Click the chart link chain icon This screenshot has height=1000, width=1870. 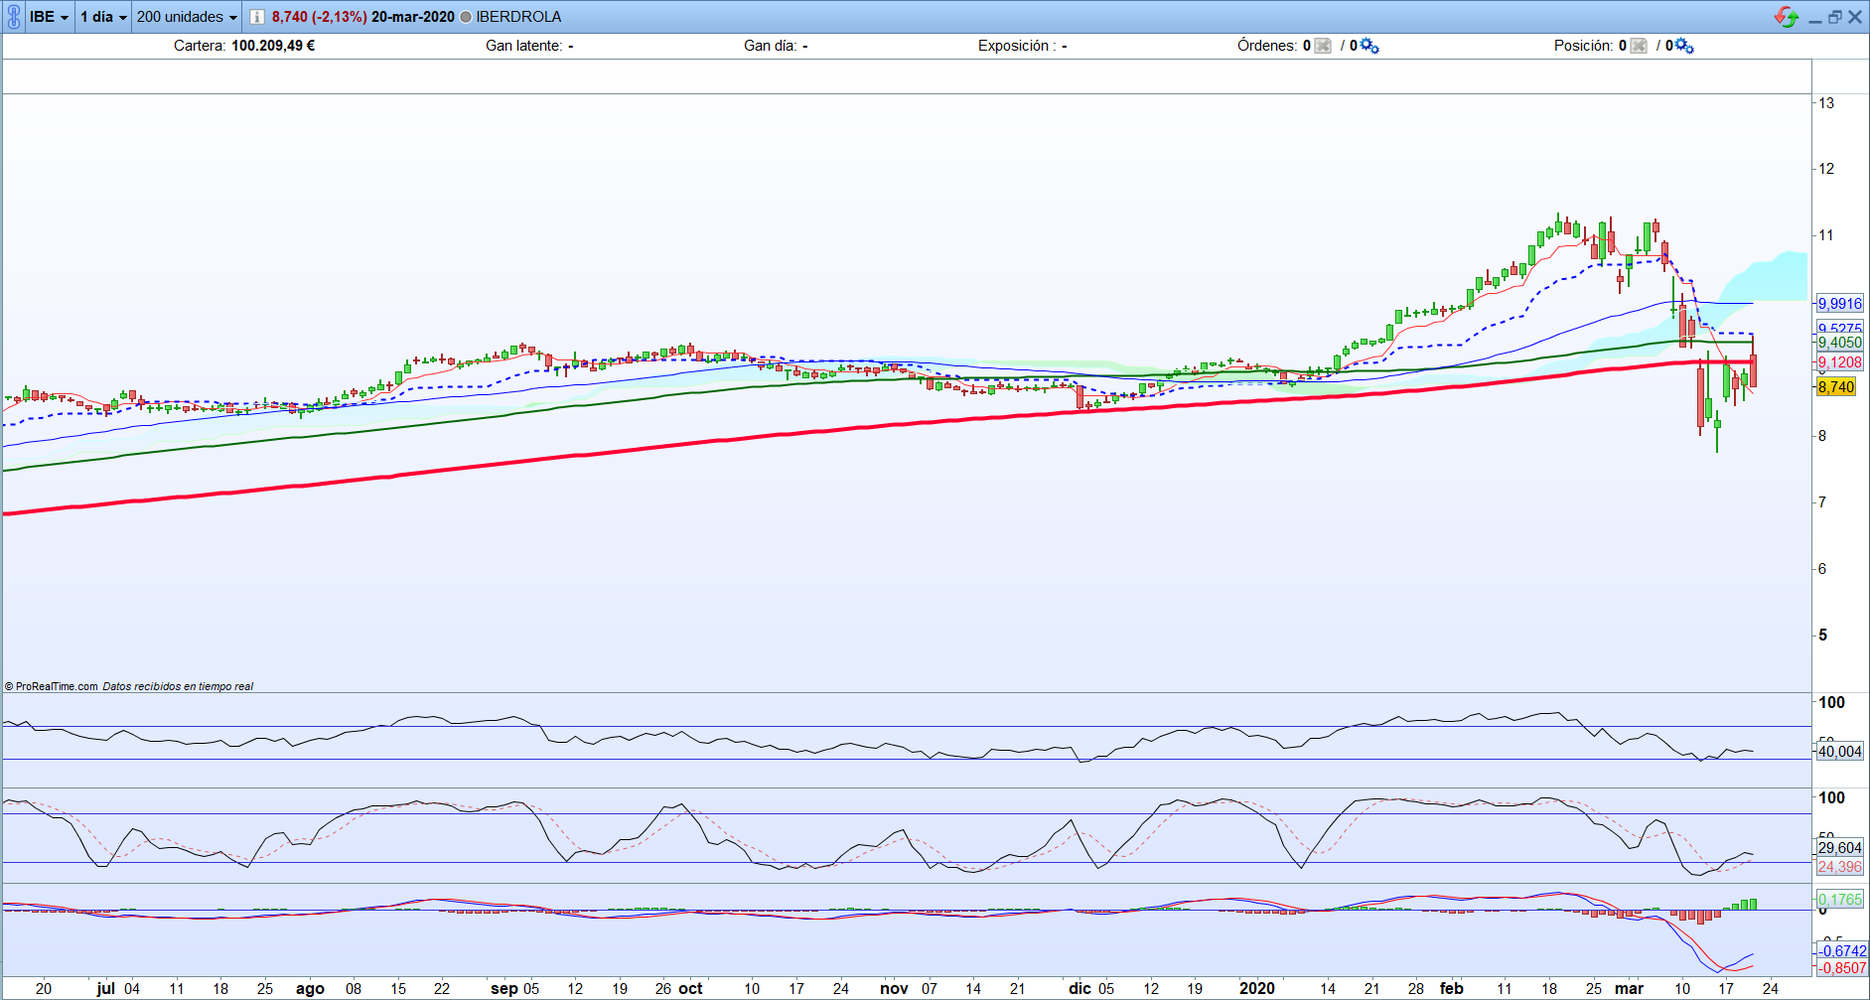(x=14, y=17)
